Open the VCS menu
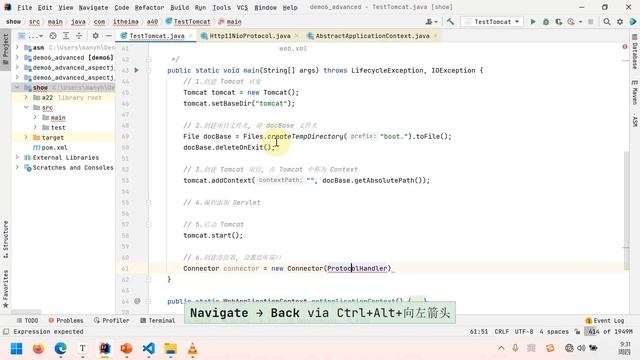Viewport: 640px width, 360px height. click(x=242, y=7)
